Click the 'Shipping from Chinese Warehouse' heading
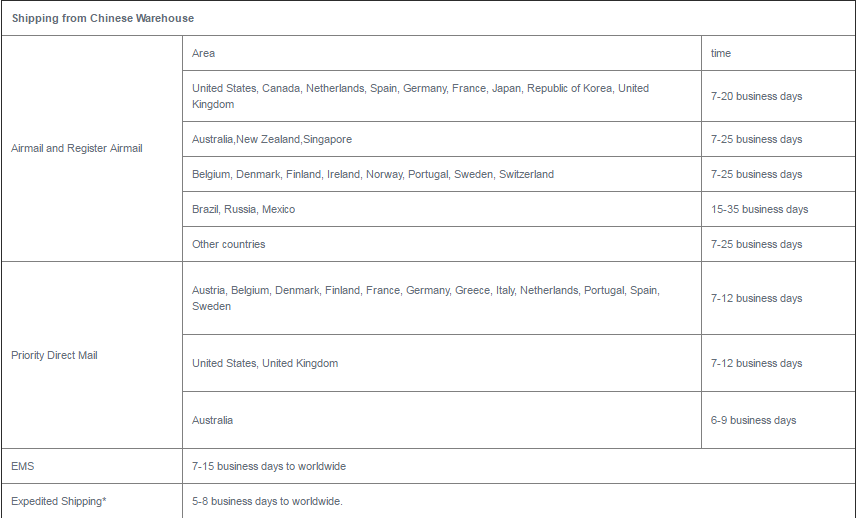The image size is (858, 518). (x=103, y=18)
